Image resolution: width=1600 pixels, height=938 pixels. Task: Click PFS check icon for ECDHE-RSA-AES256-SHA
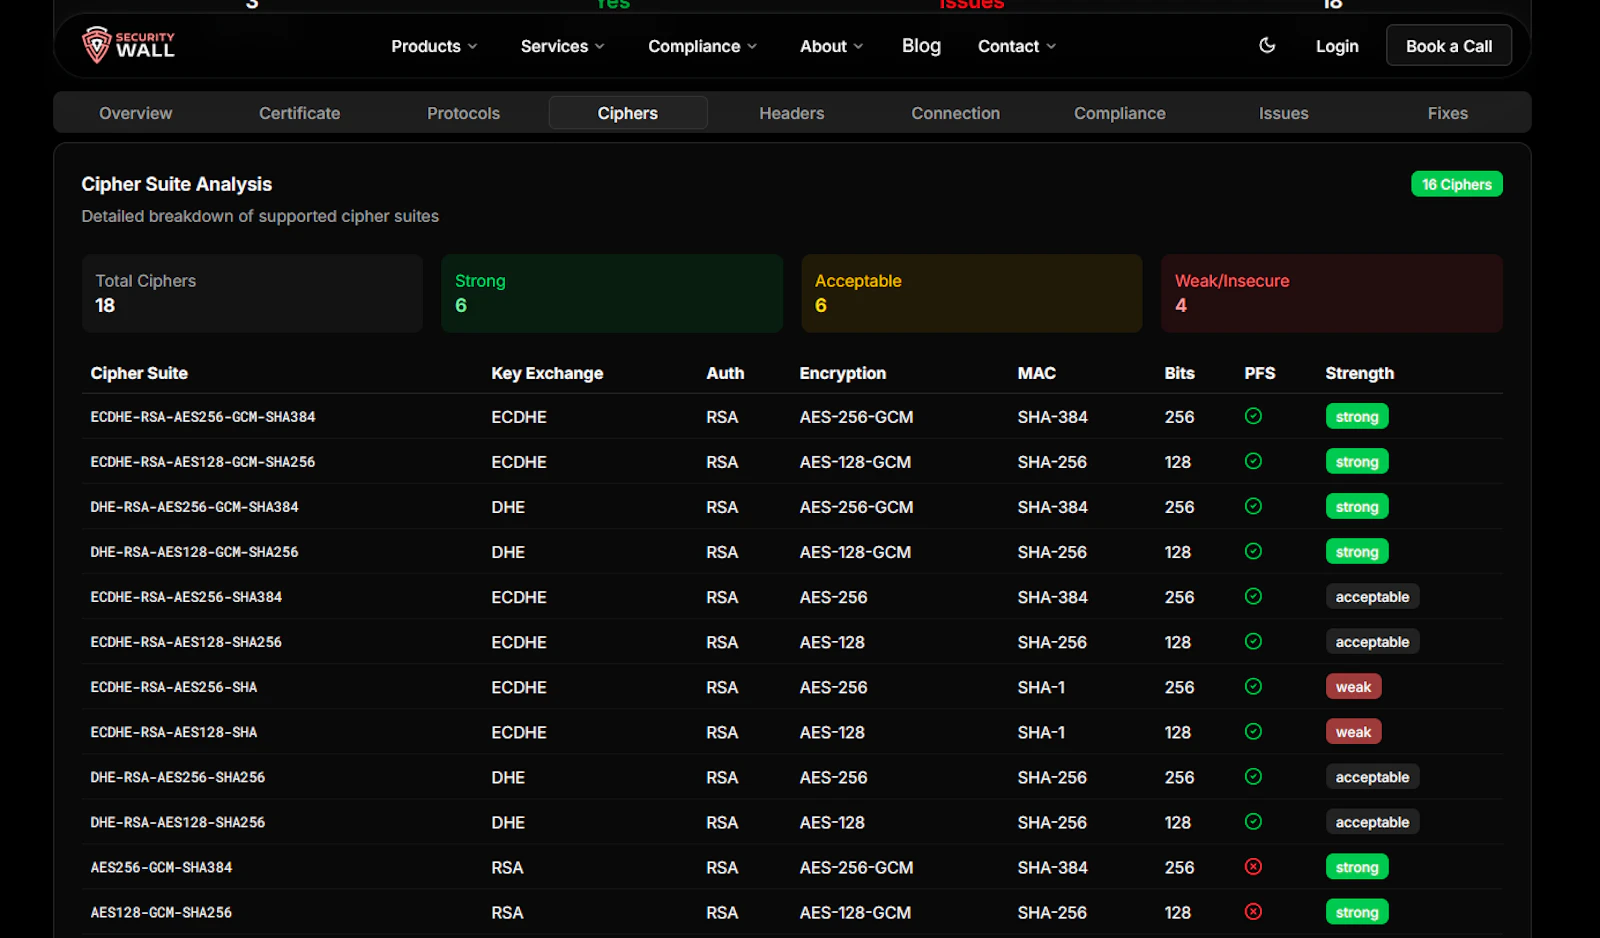(x=1253, y=686)
